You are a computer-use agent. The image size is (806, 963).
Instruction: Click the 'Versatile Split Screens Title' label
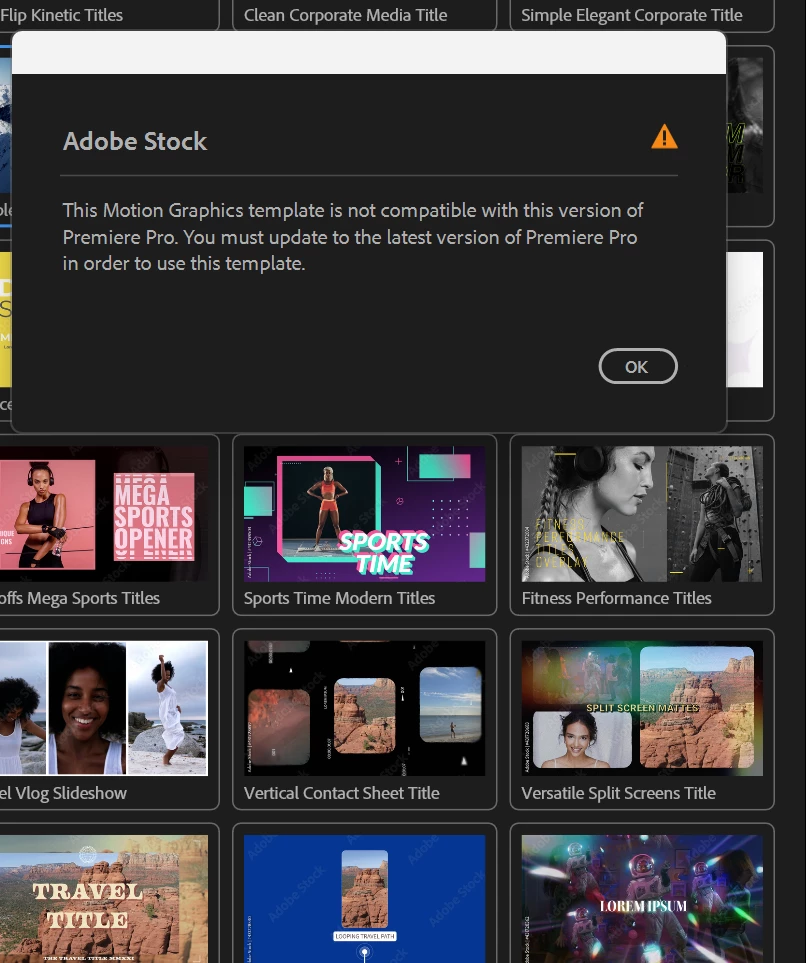pyautogui.click(x=619, y=793)
